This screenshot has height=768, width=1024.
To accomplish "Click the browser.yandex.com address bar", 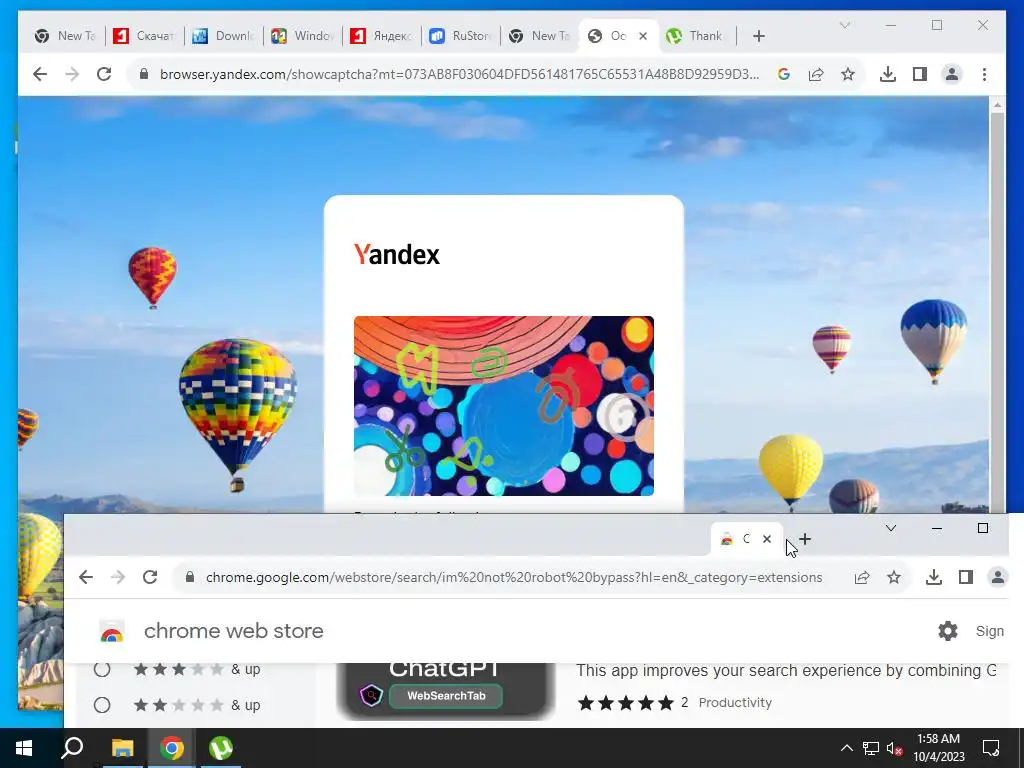I will tap(459, 74).
